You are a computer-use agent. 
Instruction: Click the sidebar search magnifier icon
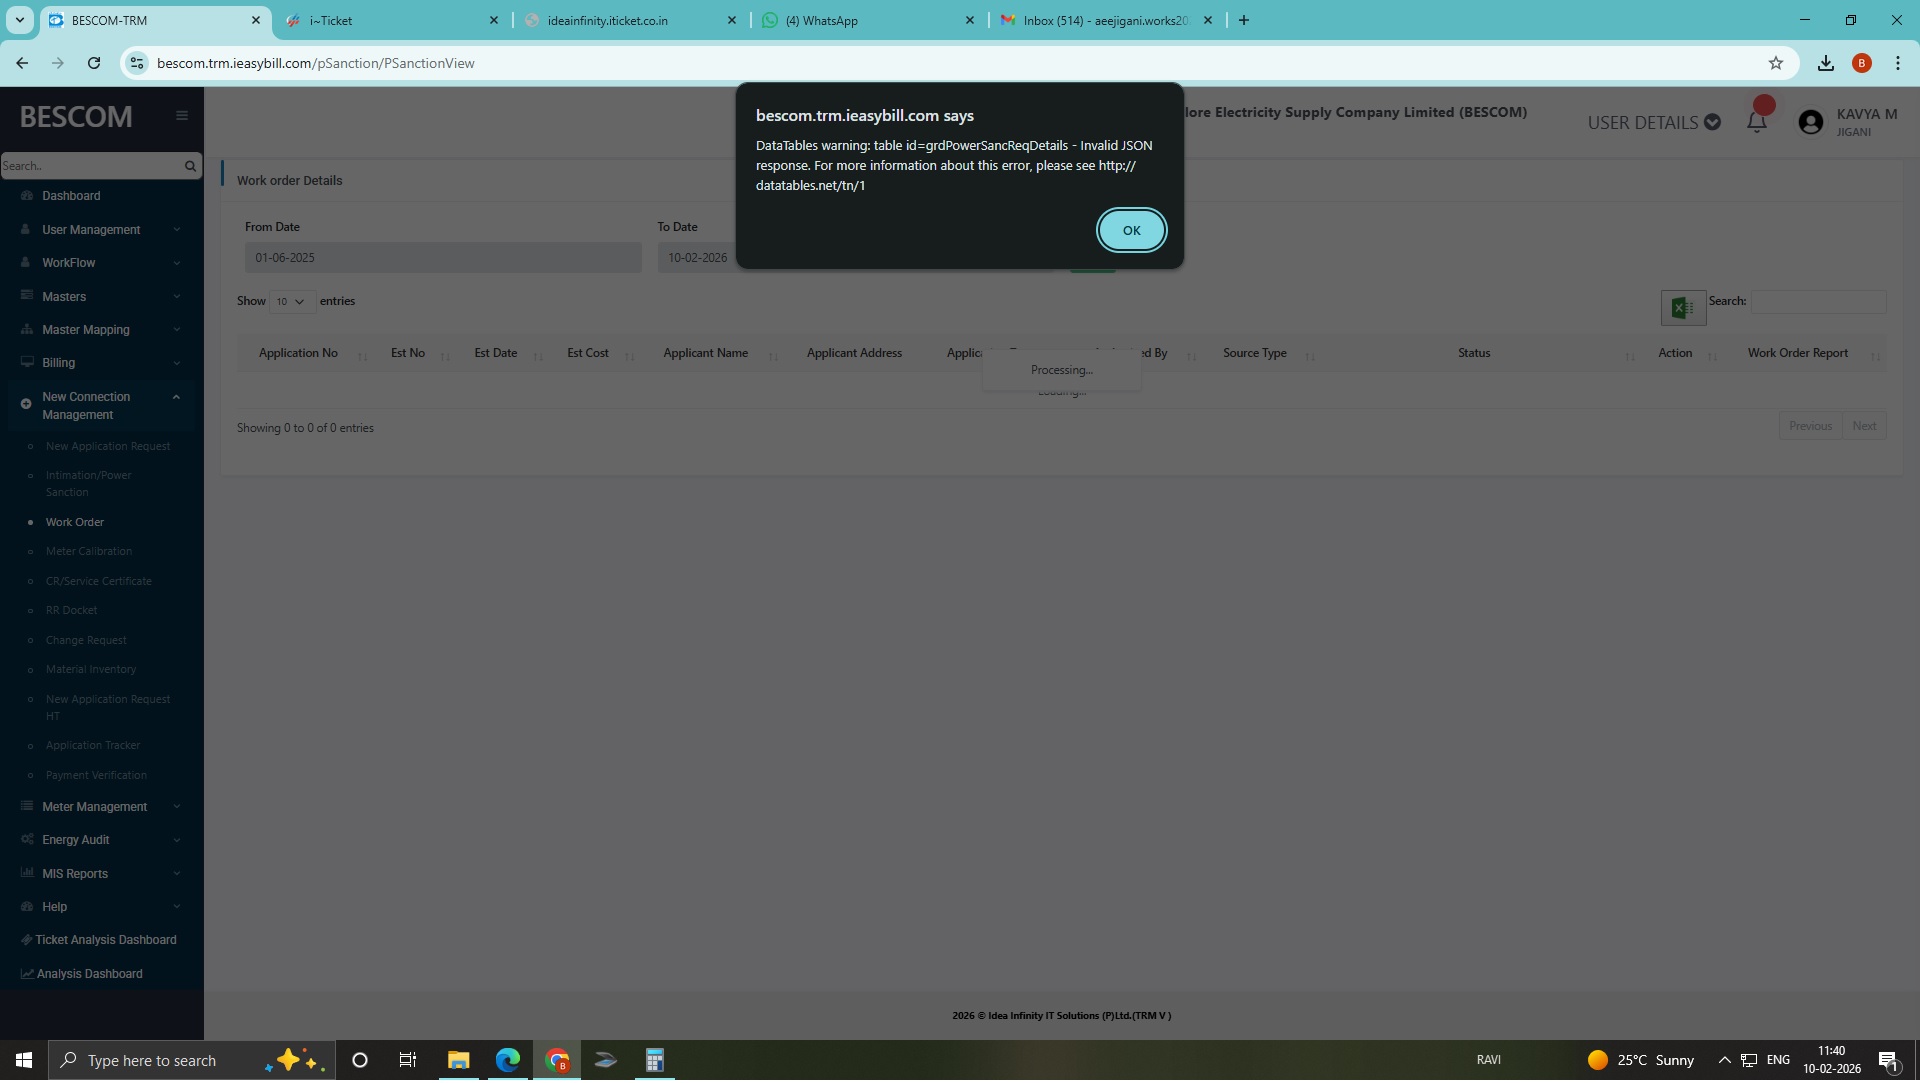point(190,166)
